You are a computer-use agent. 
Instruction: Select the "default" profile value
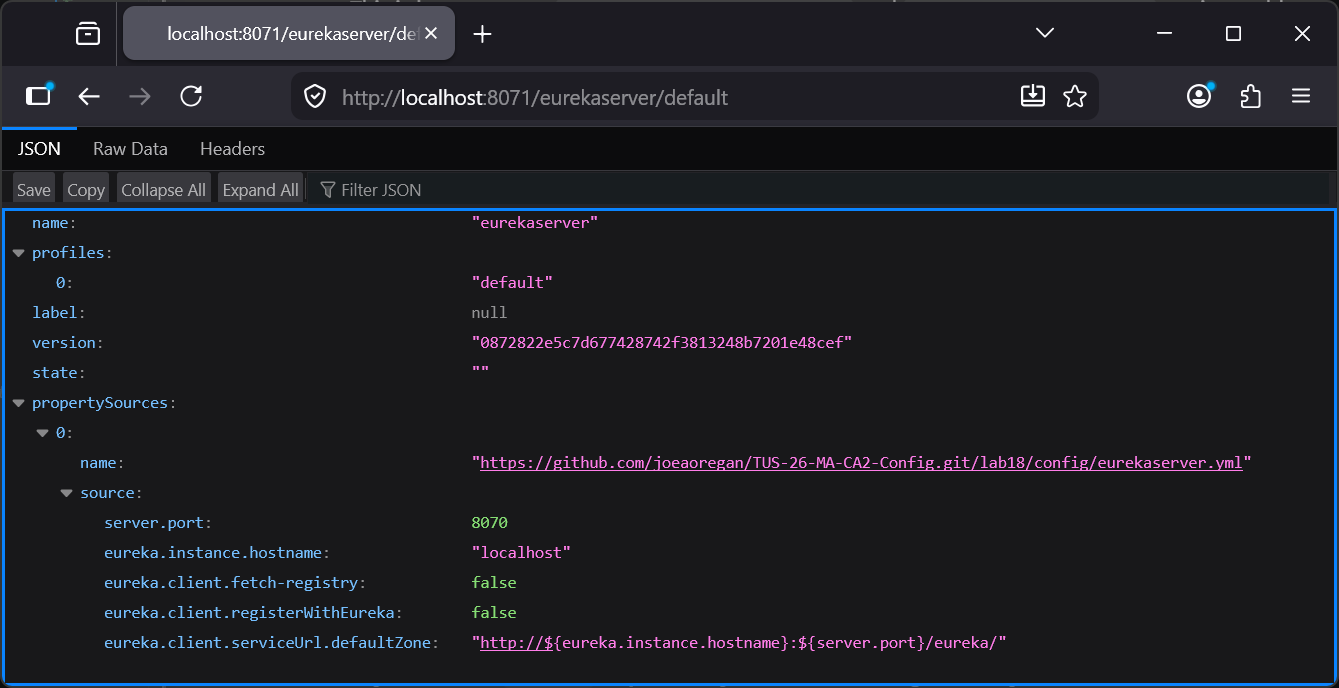512,283
